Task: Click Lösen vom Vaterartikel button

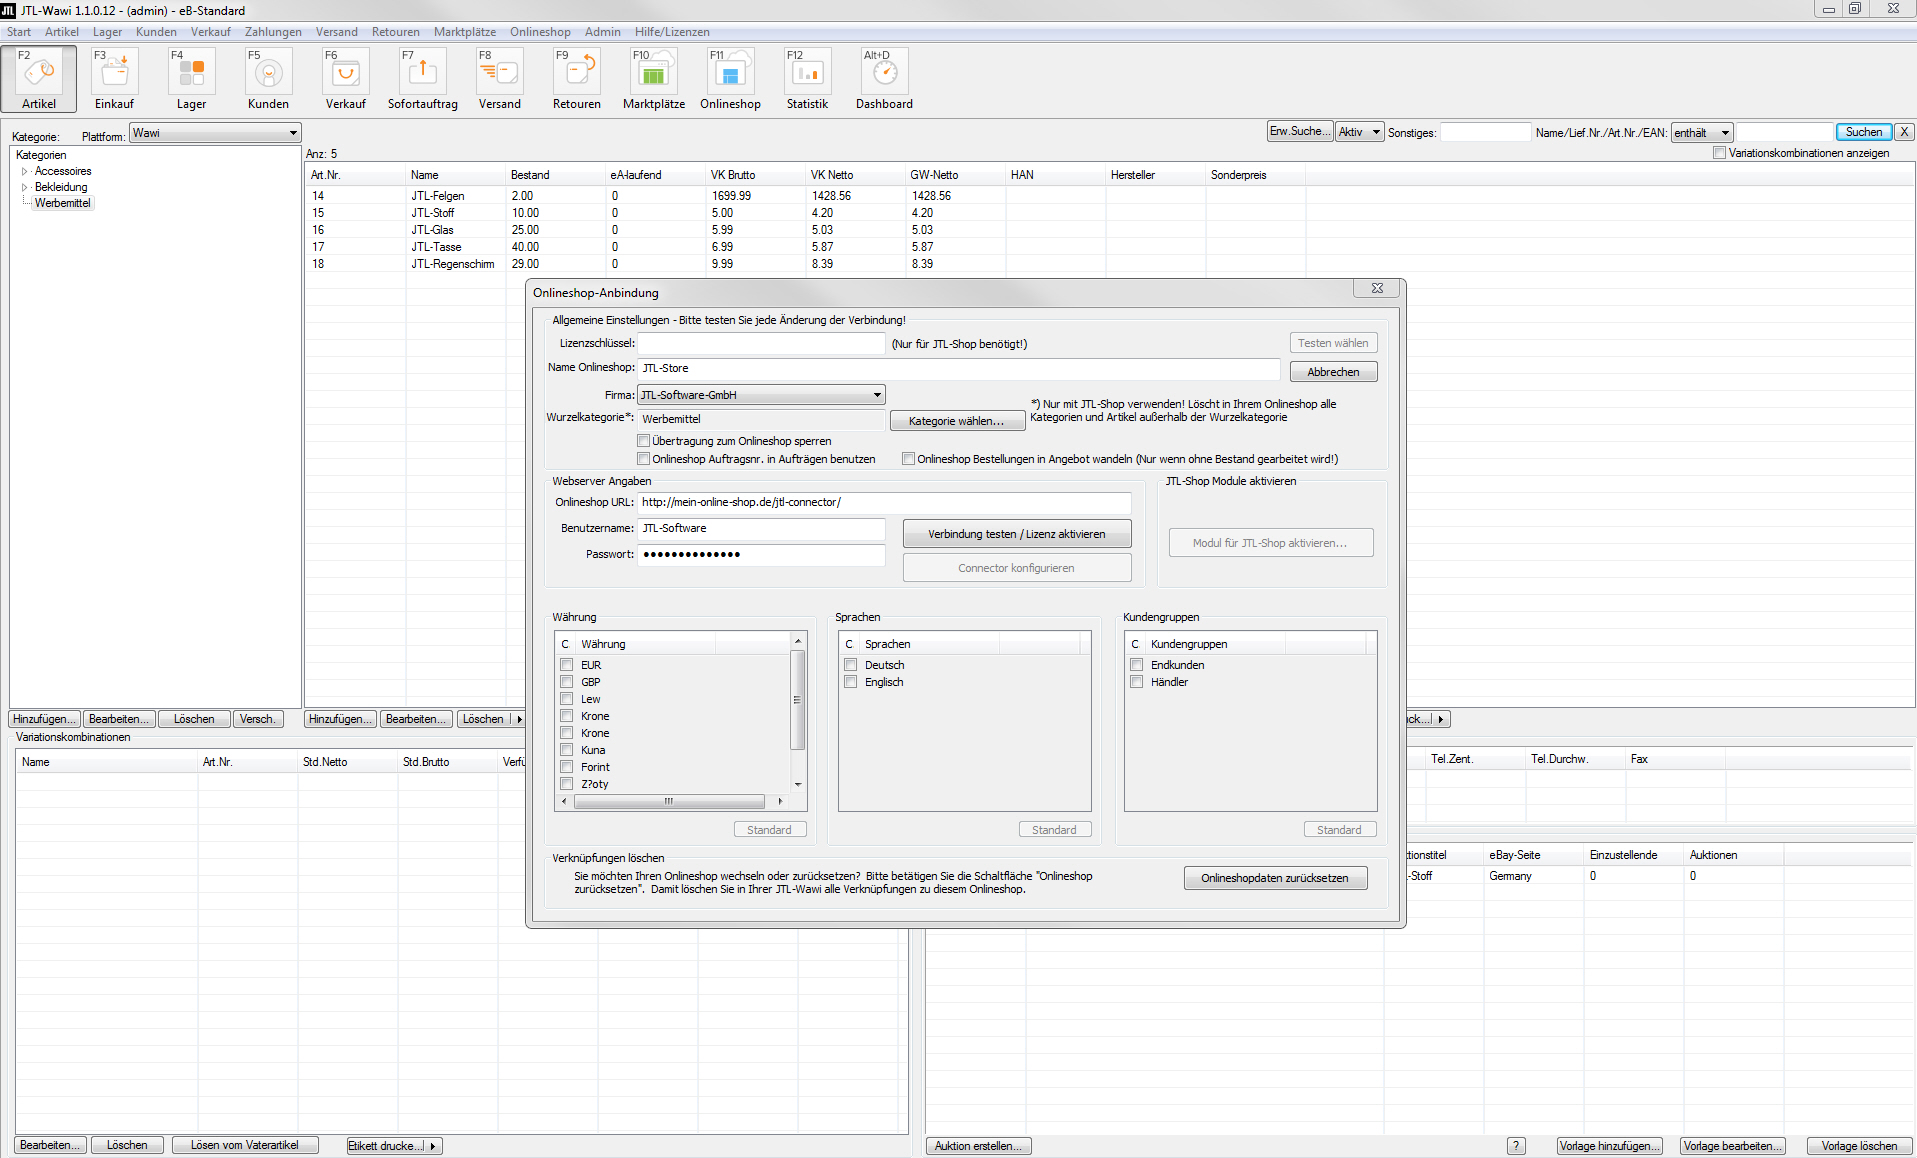Action: pyautogui.click(x=245, y=1146)
